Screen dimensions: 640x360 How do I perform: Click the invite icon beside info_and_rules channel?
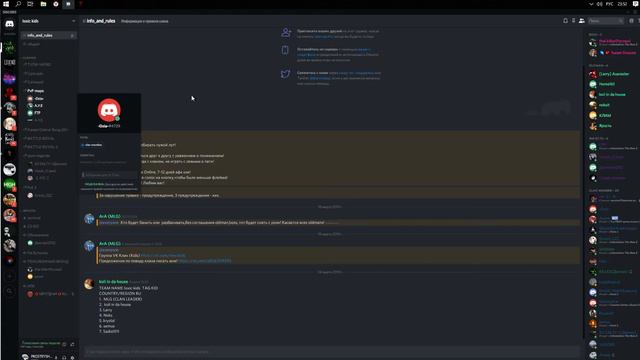pyautogui.click(x=72, y=36)
